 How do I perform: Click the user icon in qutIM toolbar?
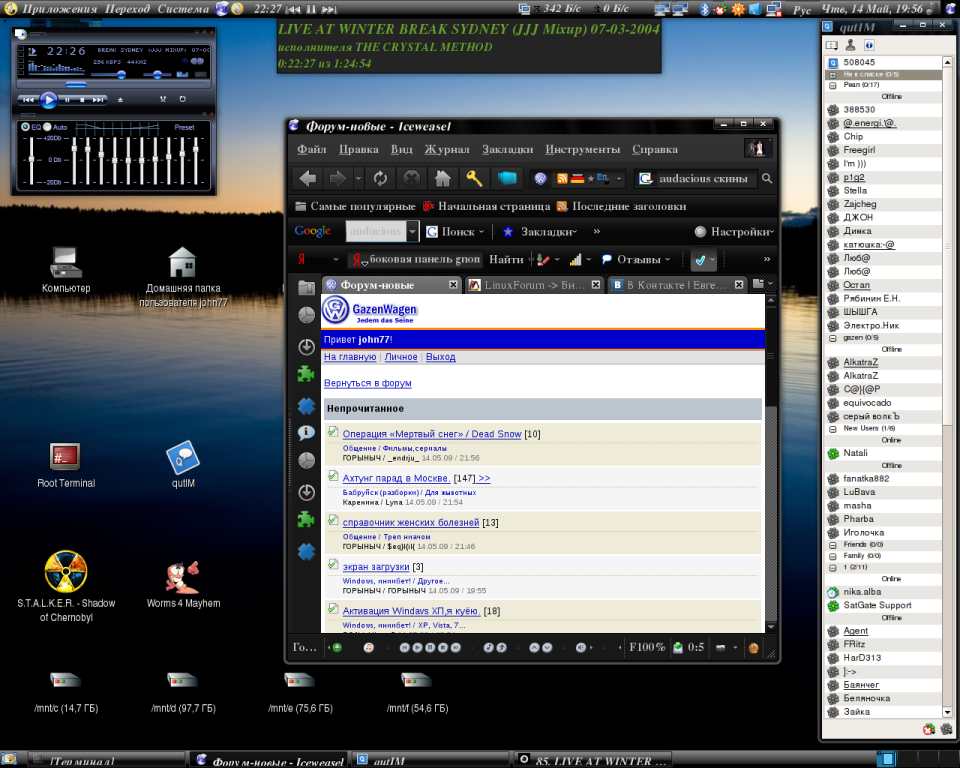click(850, 45)
